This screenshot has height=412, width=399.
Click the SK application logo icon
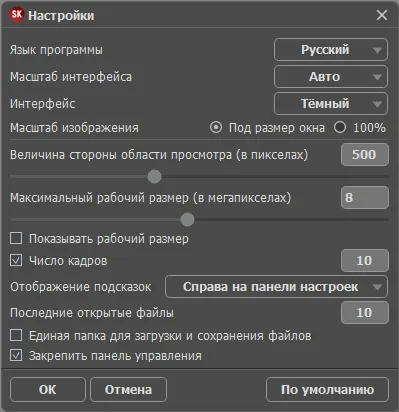(x=17, y=15)
